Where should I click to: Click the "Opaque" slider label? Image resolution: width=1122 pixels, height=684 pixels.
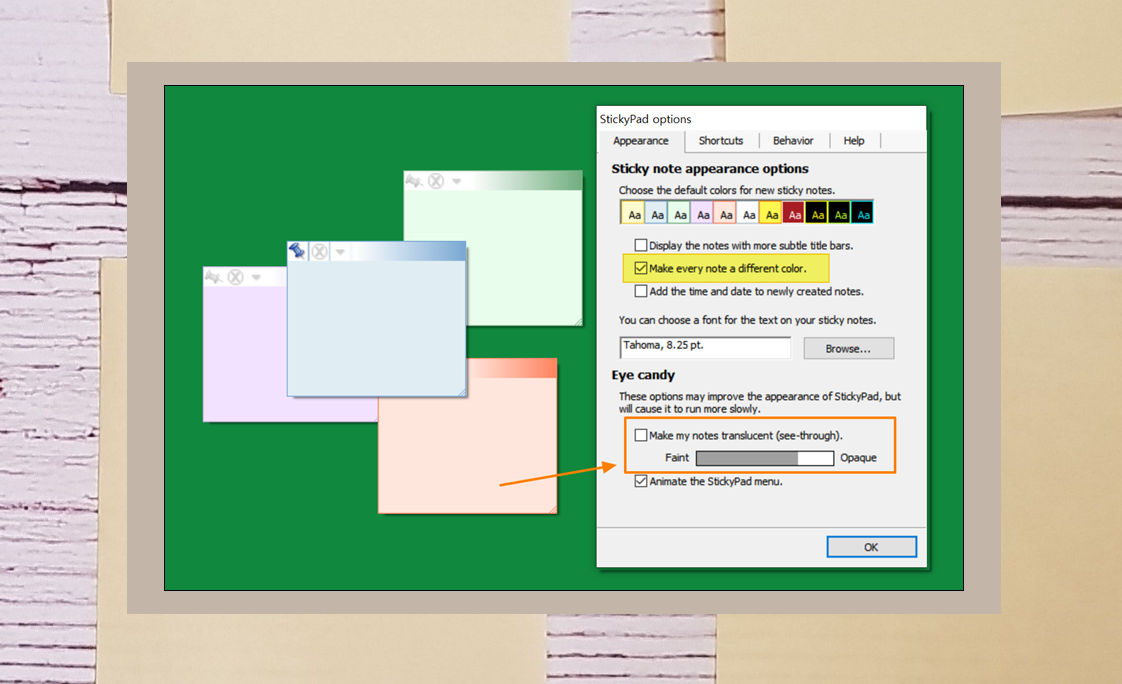tap(858, 458)
